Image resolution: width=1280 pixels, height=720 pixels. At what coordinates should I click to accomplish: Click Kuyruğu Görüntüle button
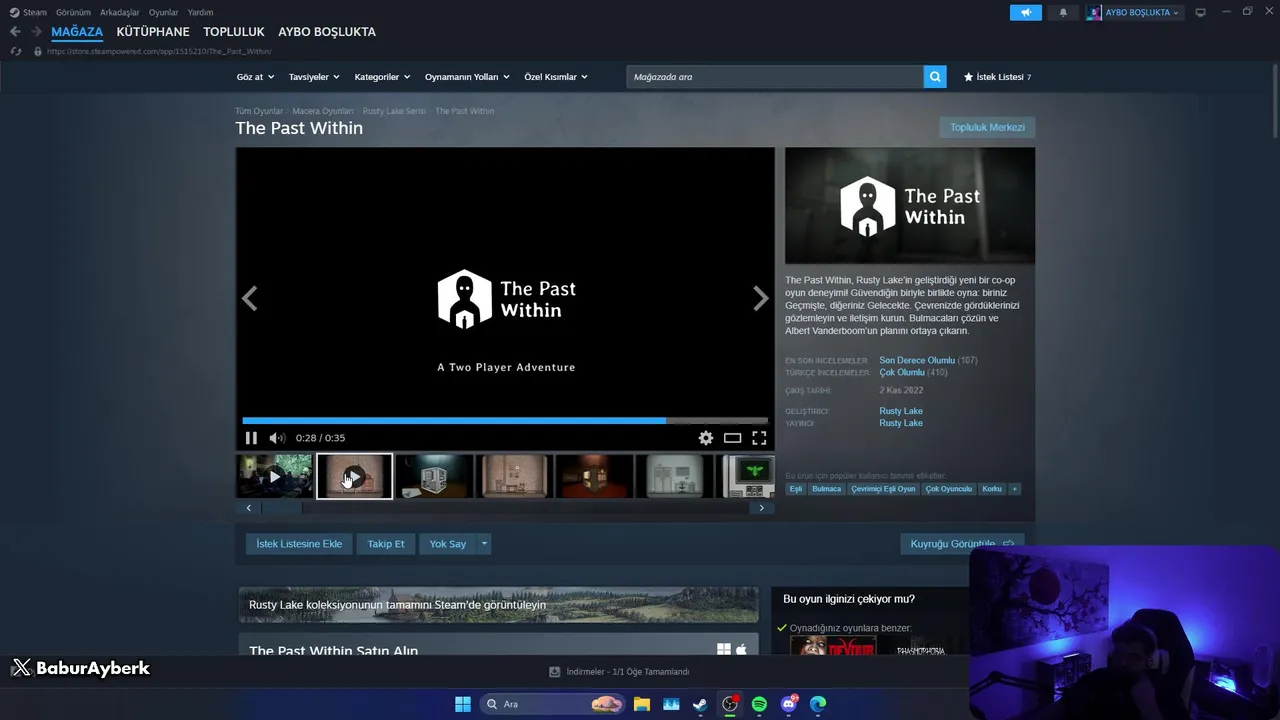point(962,544)
